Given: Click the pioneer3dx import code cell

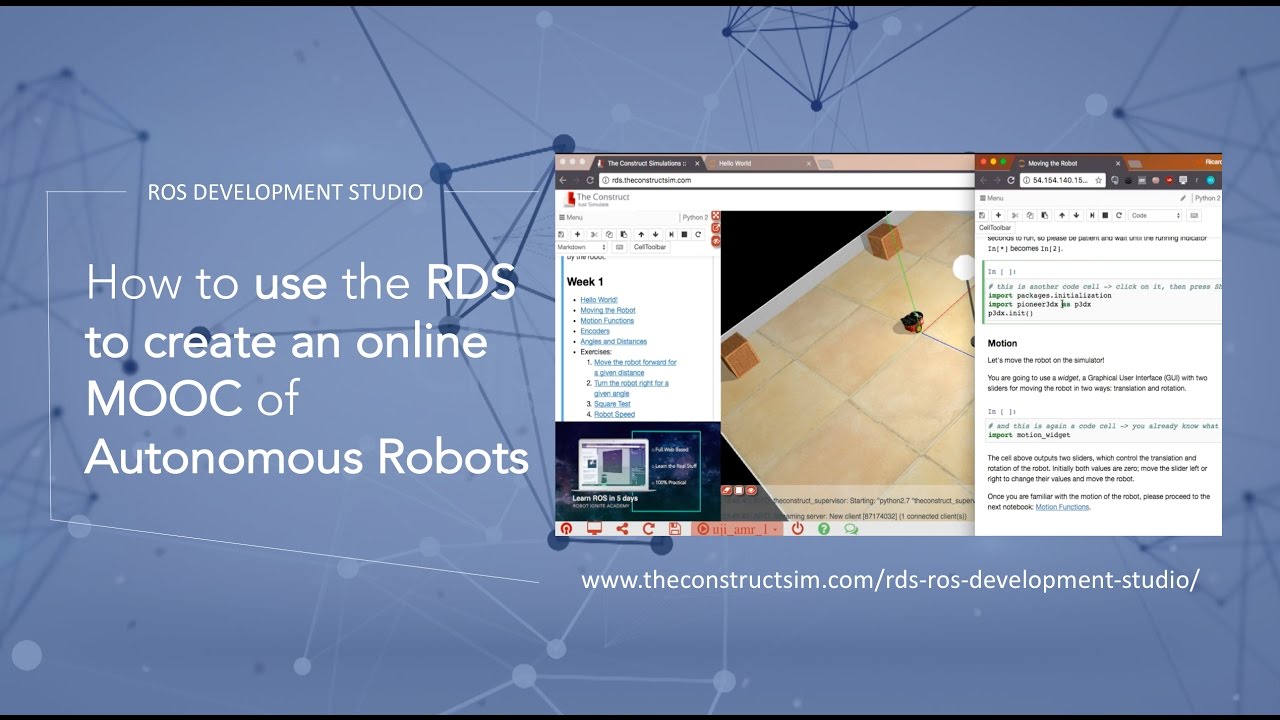Looking at the screenshot, I should [1102, 300].
